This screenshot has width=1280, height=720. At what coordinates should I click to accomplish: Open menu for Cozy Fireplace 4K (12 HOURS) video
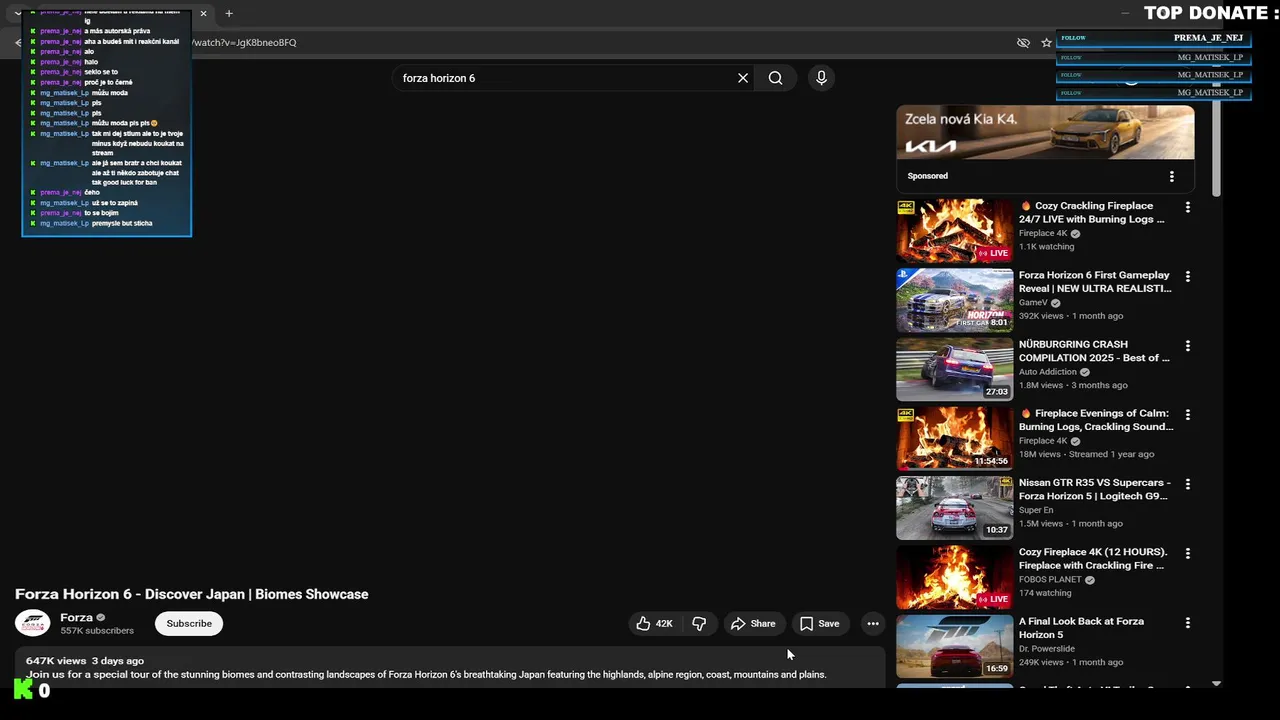(x=1188, y=553)
